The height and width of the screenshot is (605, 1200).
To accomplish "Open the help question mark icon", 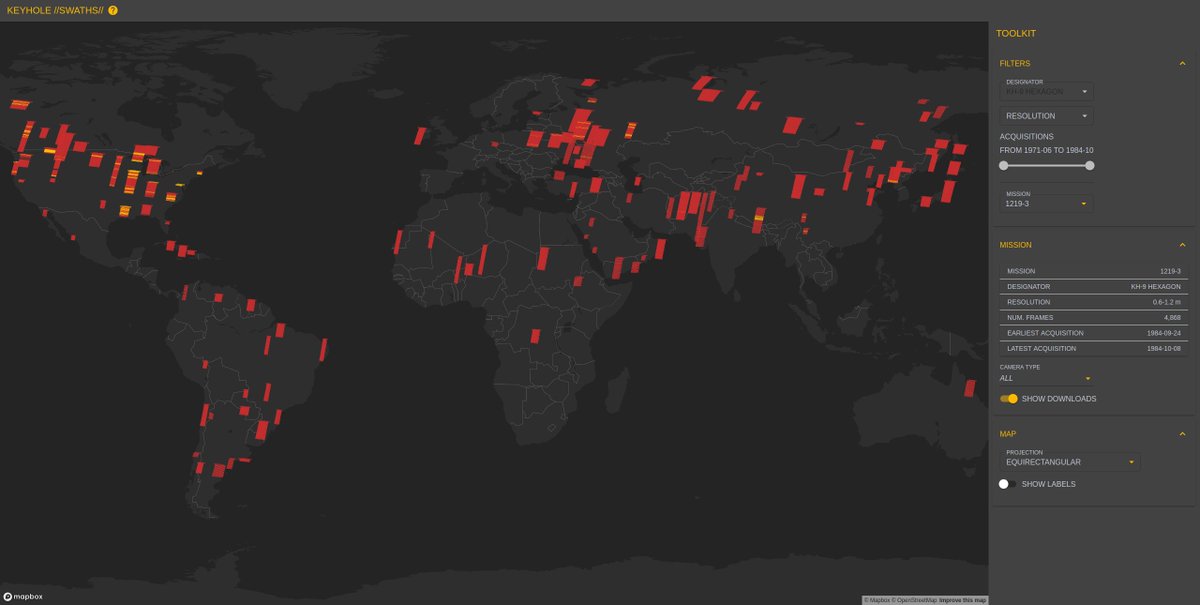I will pos(113,10).
